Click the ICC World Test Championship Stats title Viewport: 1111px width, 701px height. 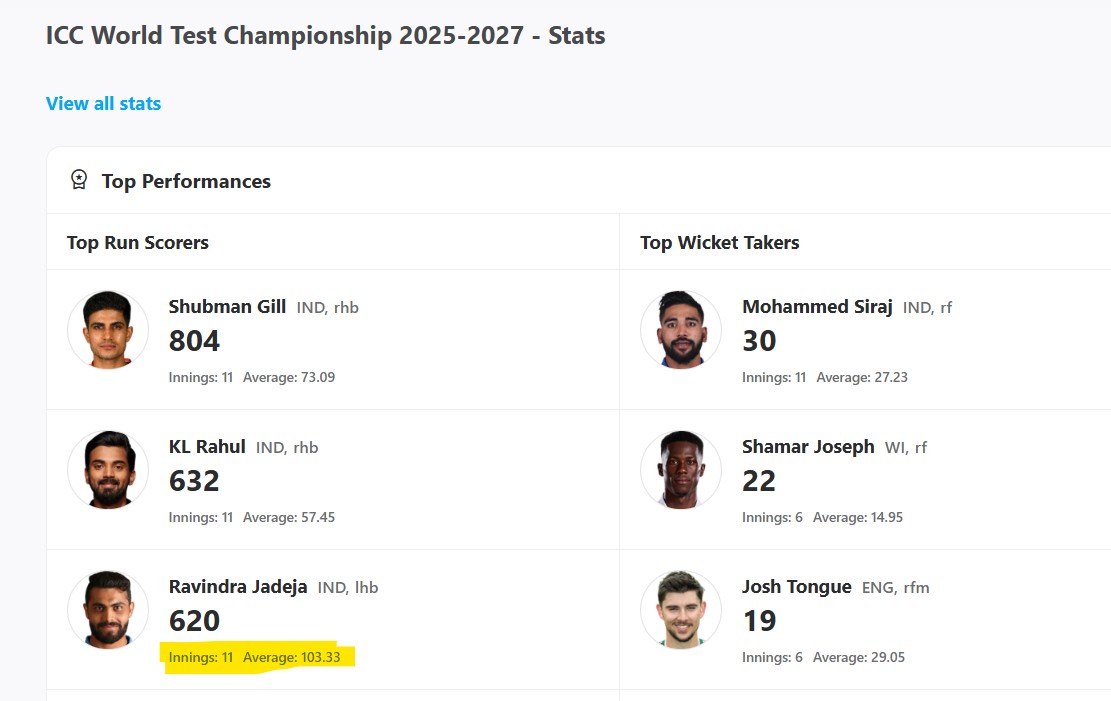[x=325, y=36]
